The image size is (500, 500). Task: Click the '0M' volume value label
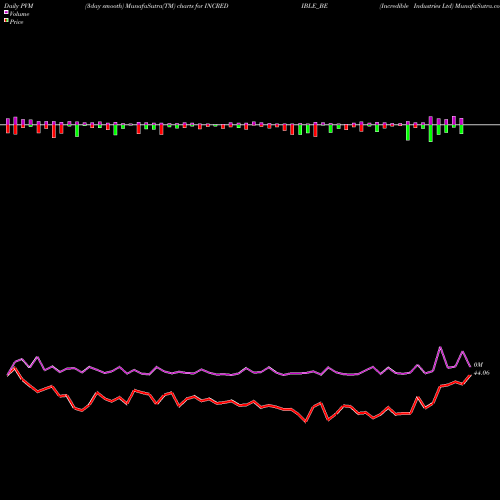[478, 365]
